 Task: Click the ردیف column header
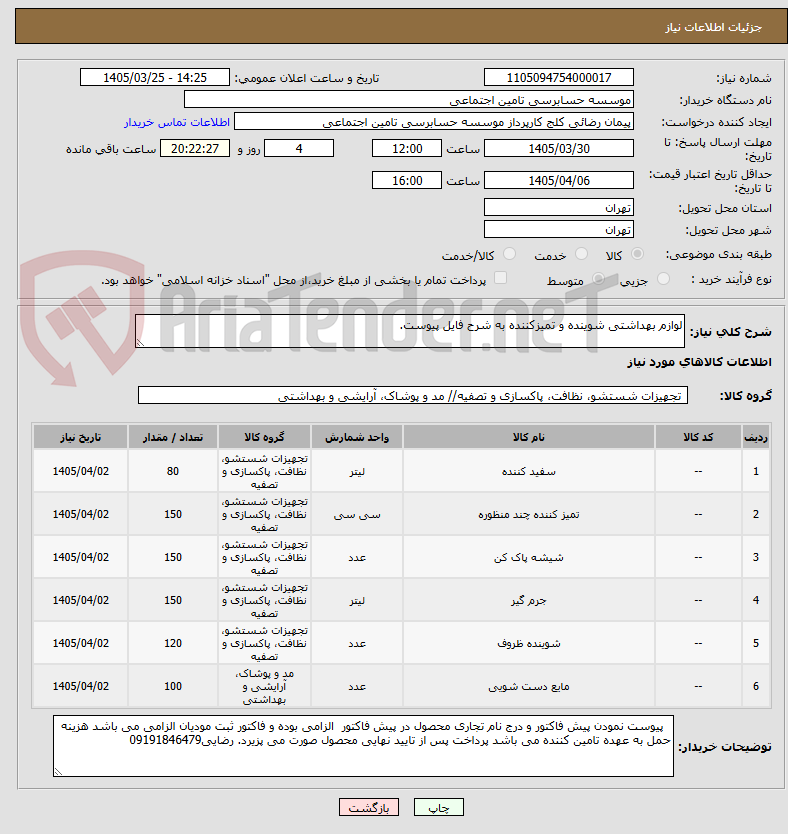tap(756, 437)
